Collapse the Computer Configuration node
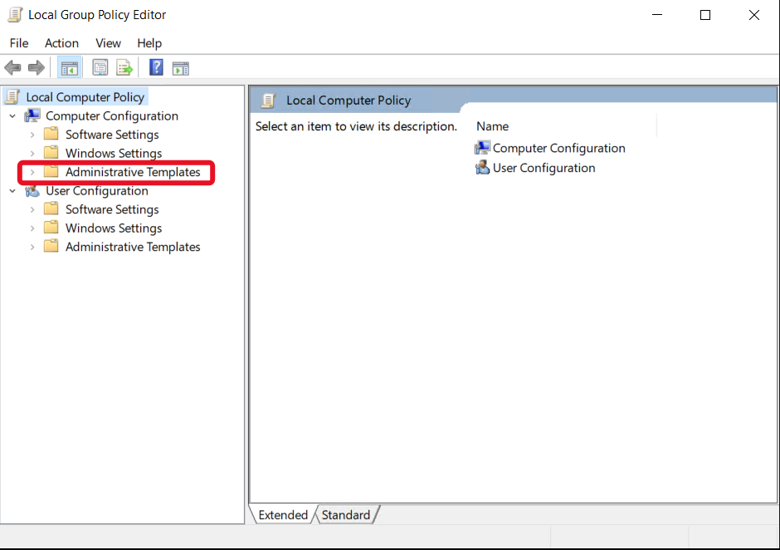This screenshot has height=550, width=780. pos(12,116)
